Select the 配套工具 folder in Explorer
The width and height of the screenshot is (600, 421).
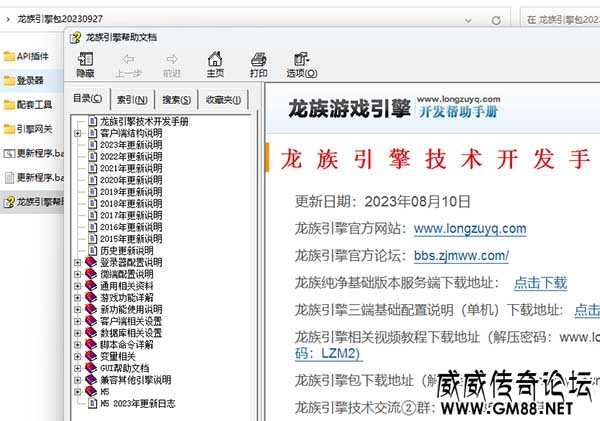tap(28, 104)
